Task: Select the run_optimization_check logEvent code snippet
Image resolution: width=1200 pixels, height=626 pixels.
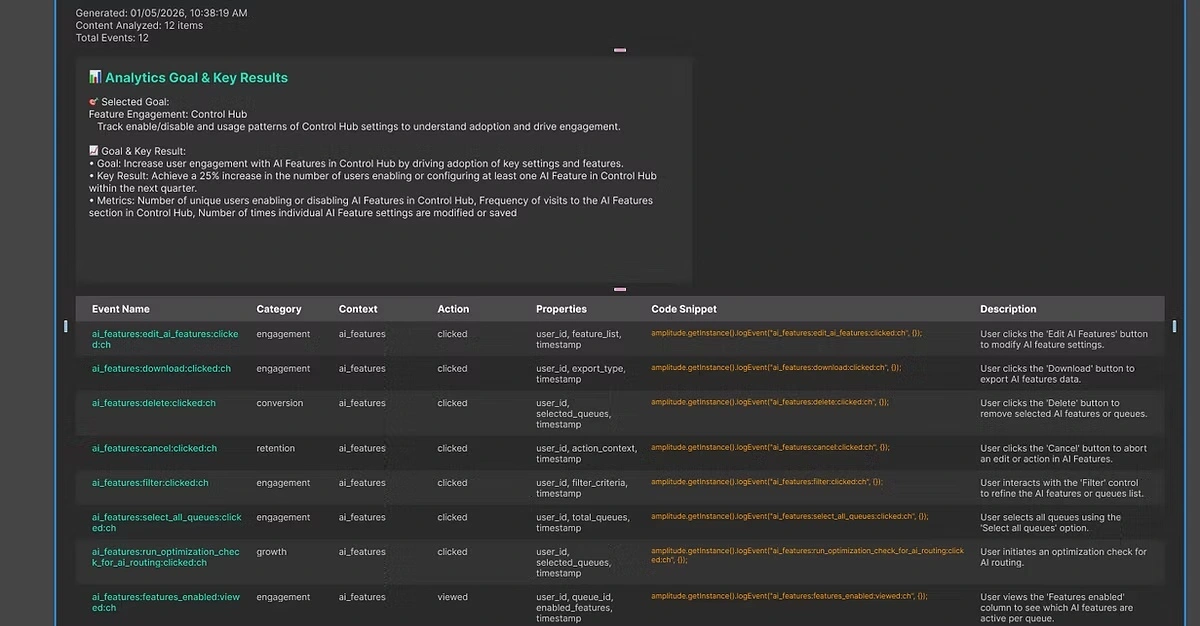Action: pos(807,555)
